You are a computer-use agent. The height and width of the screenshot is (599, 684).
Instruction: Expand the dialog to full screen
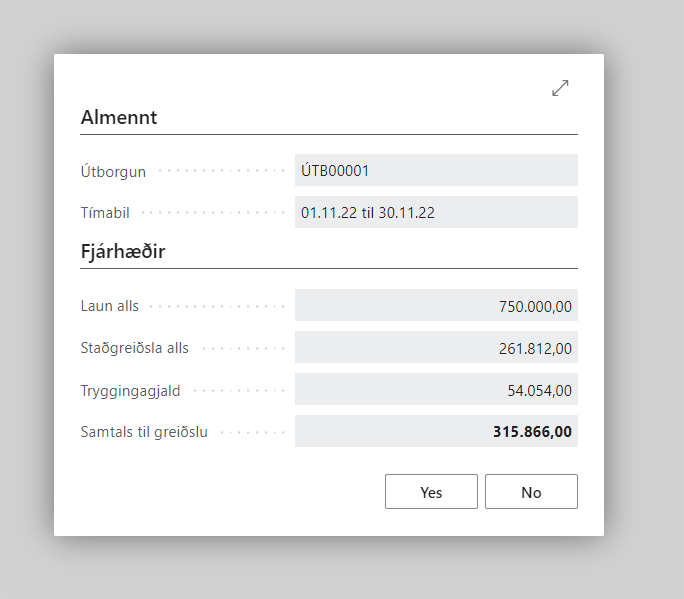560,88
